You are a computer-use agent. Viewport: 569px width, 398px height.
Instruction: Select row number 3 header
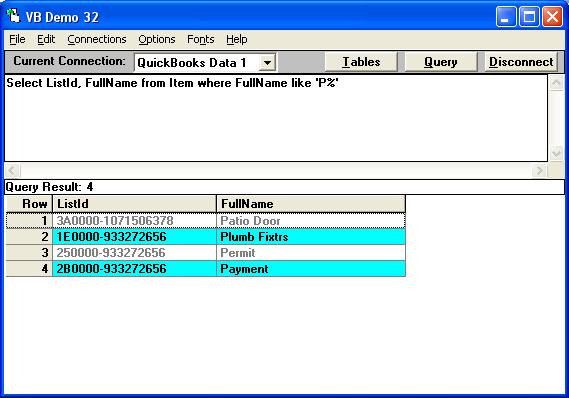29,253
